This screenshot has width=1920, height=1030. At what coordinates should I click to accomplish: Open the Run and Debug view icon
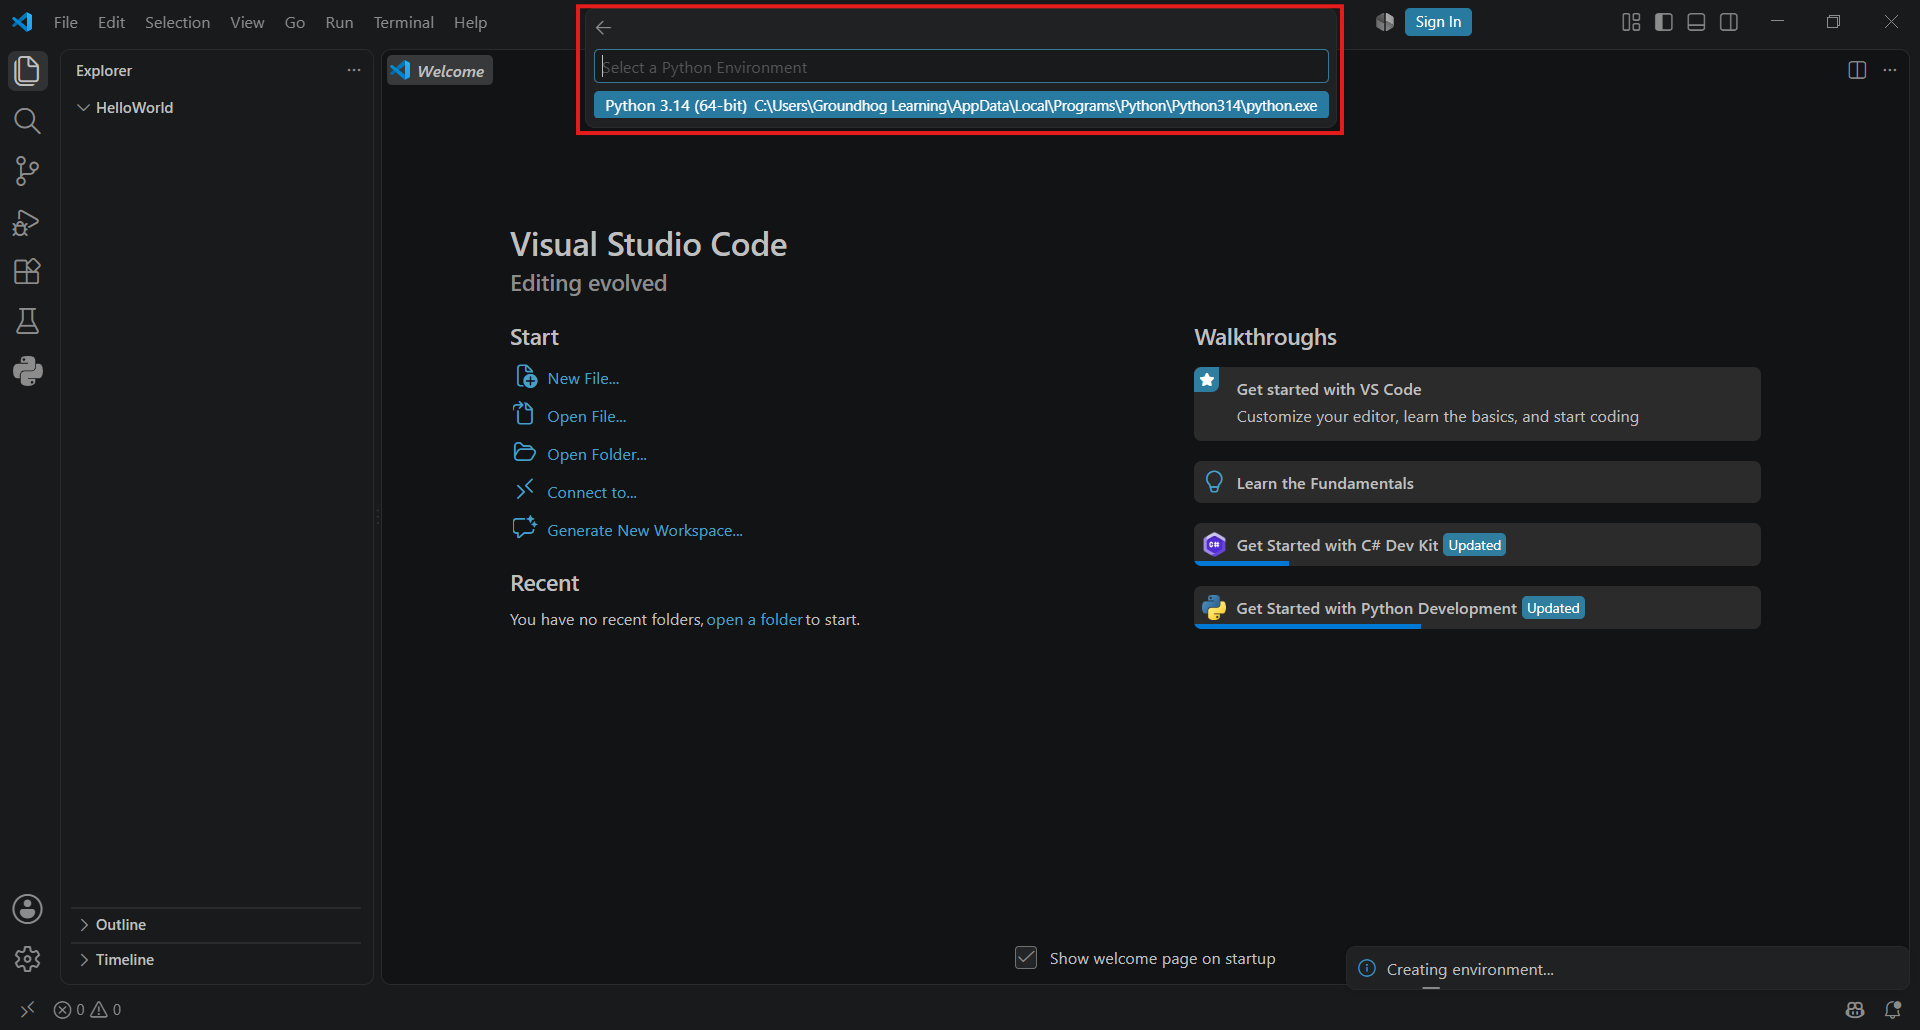28,222
